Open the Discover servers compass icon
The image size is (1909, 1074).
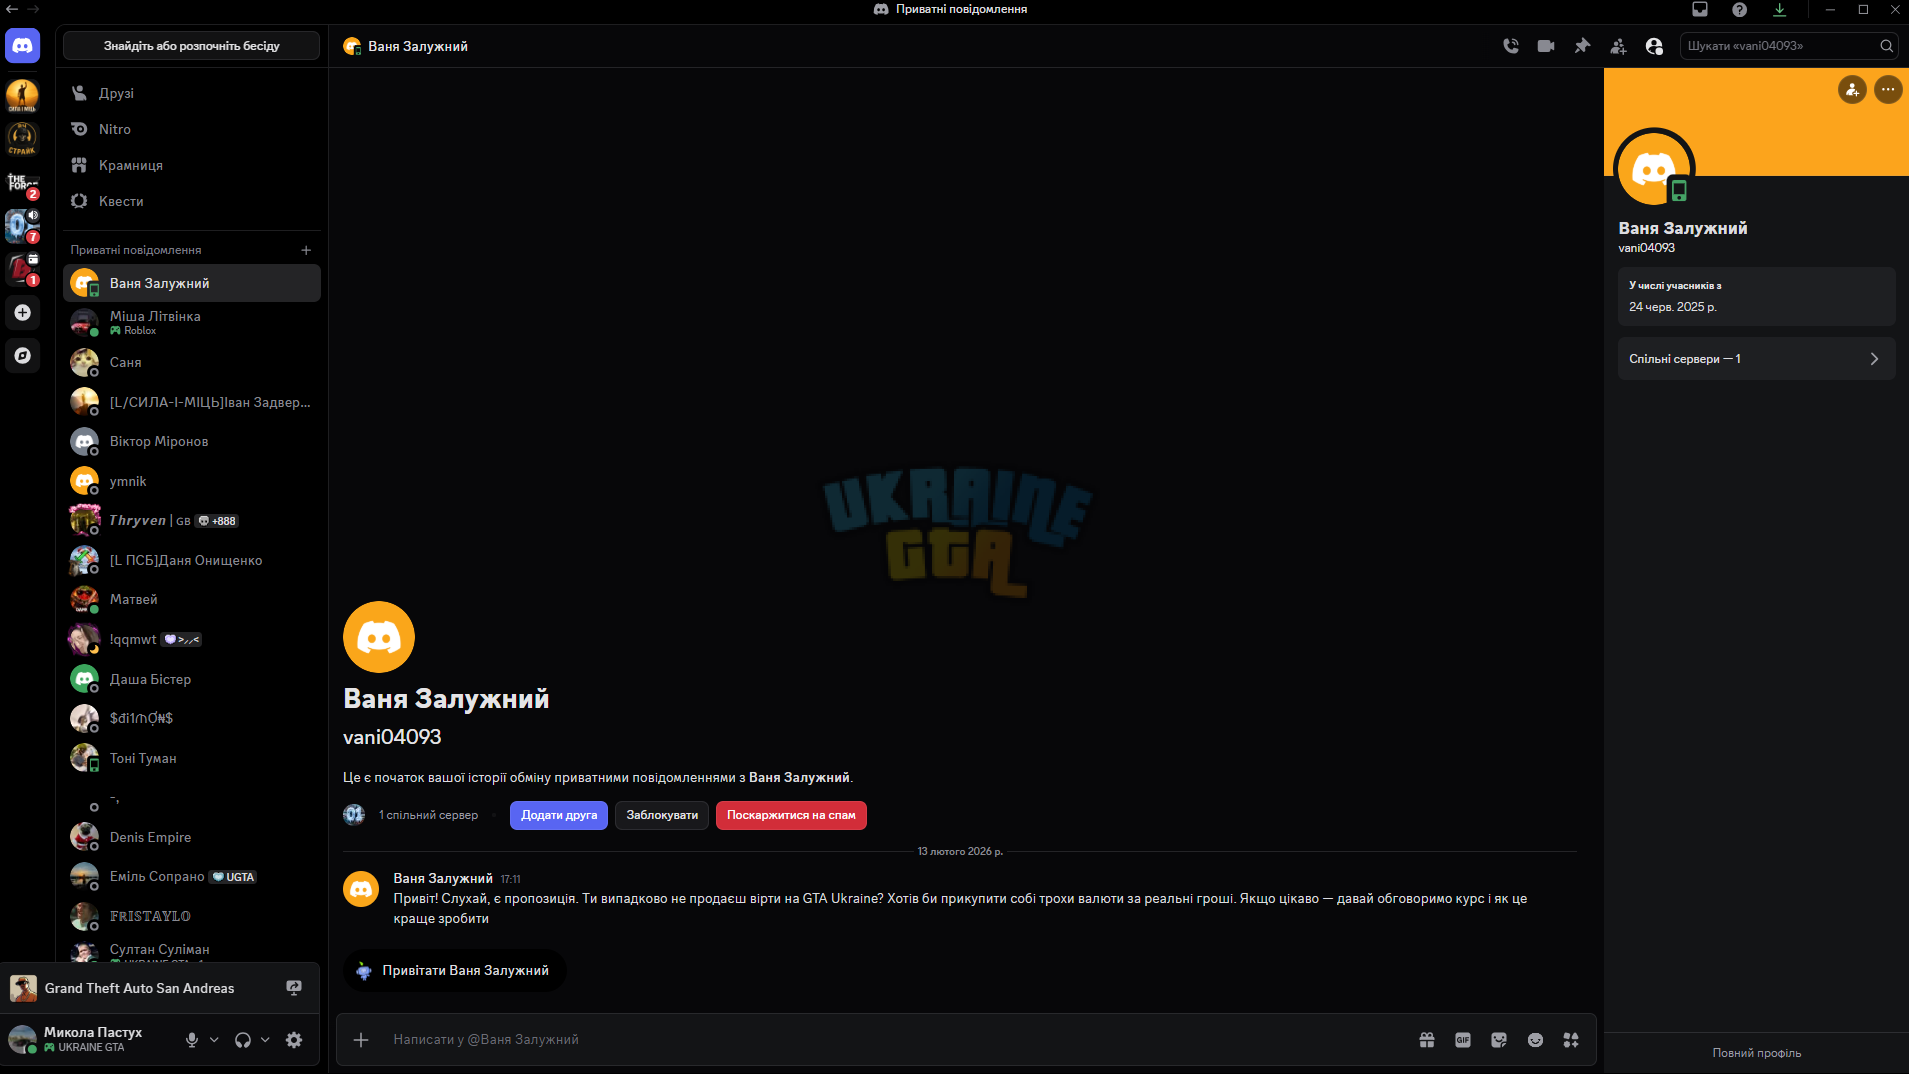pos(22,356)
